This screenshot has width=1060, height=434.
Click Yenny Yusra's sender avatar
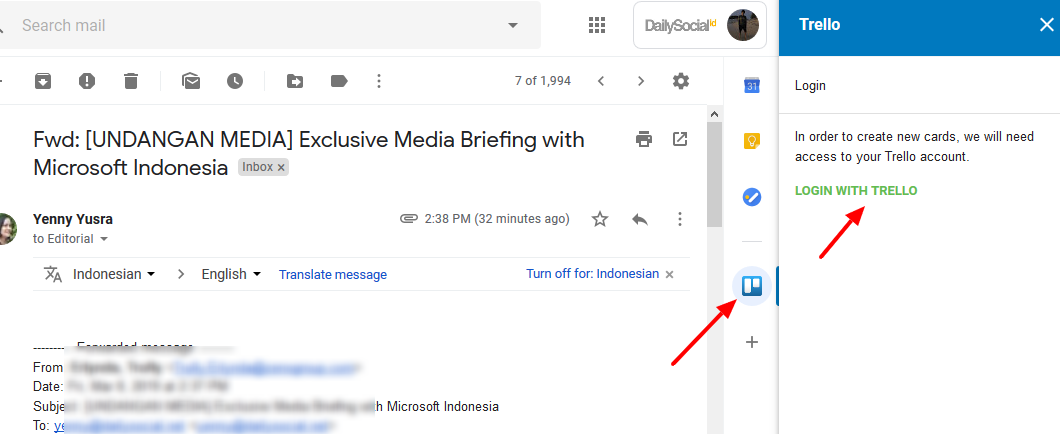[6, 228]
